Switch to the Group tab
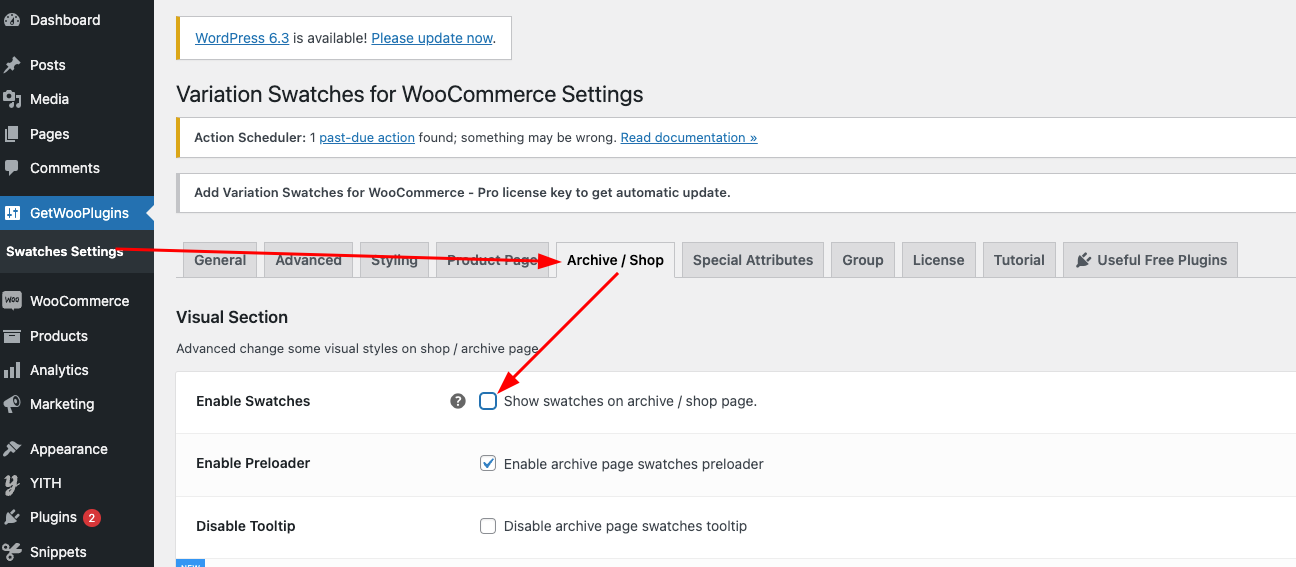Viewport: 1296px width, 567px height. pos(863,260)
